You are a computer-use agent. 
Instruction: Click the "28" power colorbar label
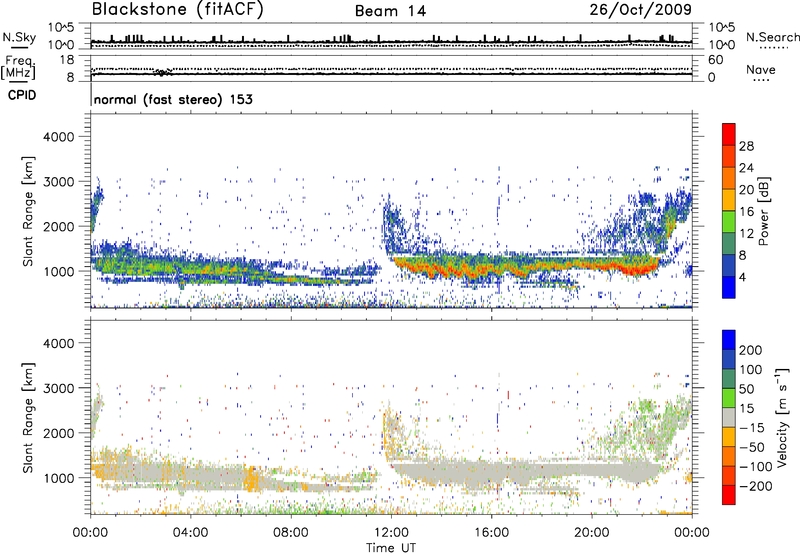[746, 146]
